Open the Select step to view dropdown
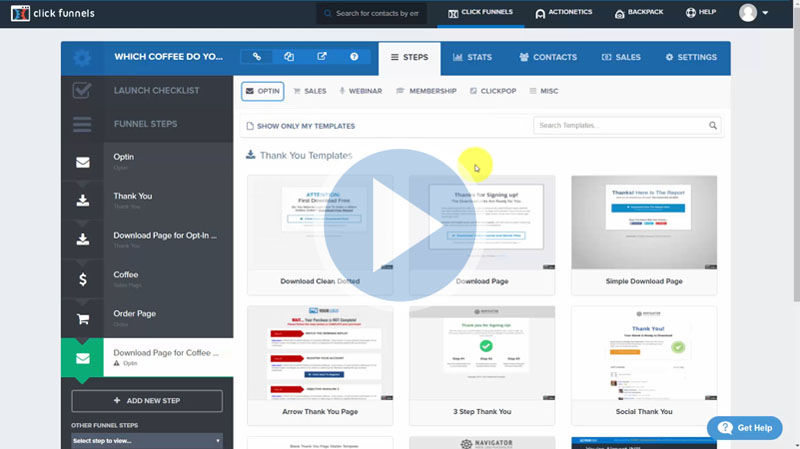This screenshot has height=449, width=800. pos(146,440)
